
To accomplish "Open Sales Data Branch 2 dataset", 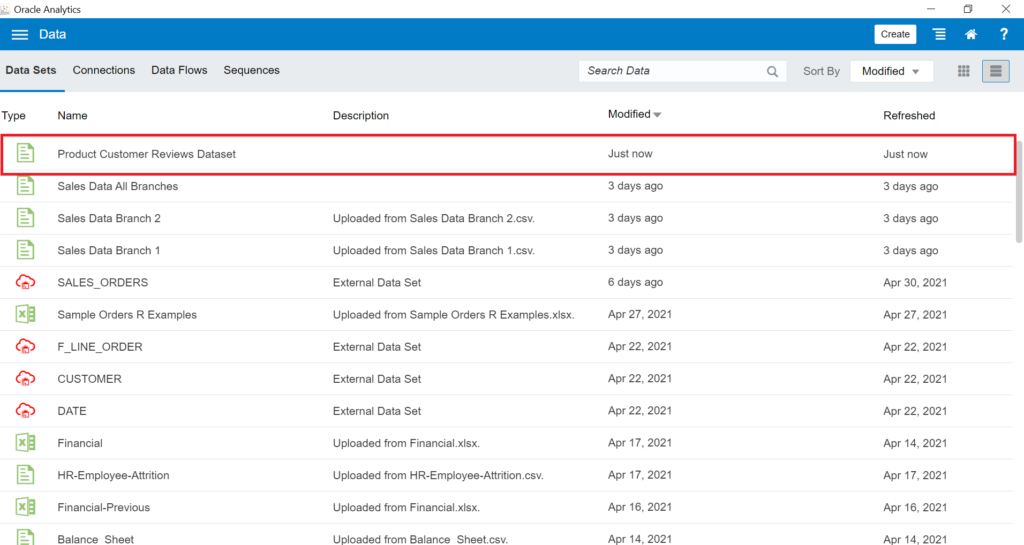I will point(109,218).
